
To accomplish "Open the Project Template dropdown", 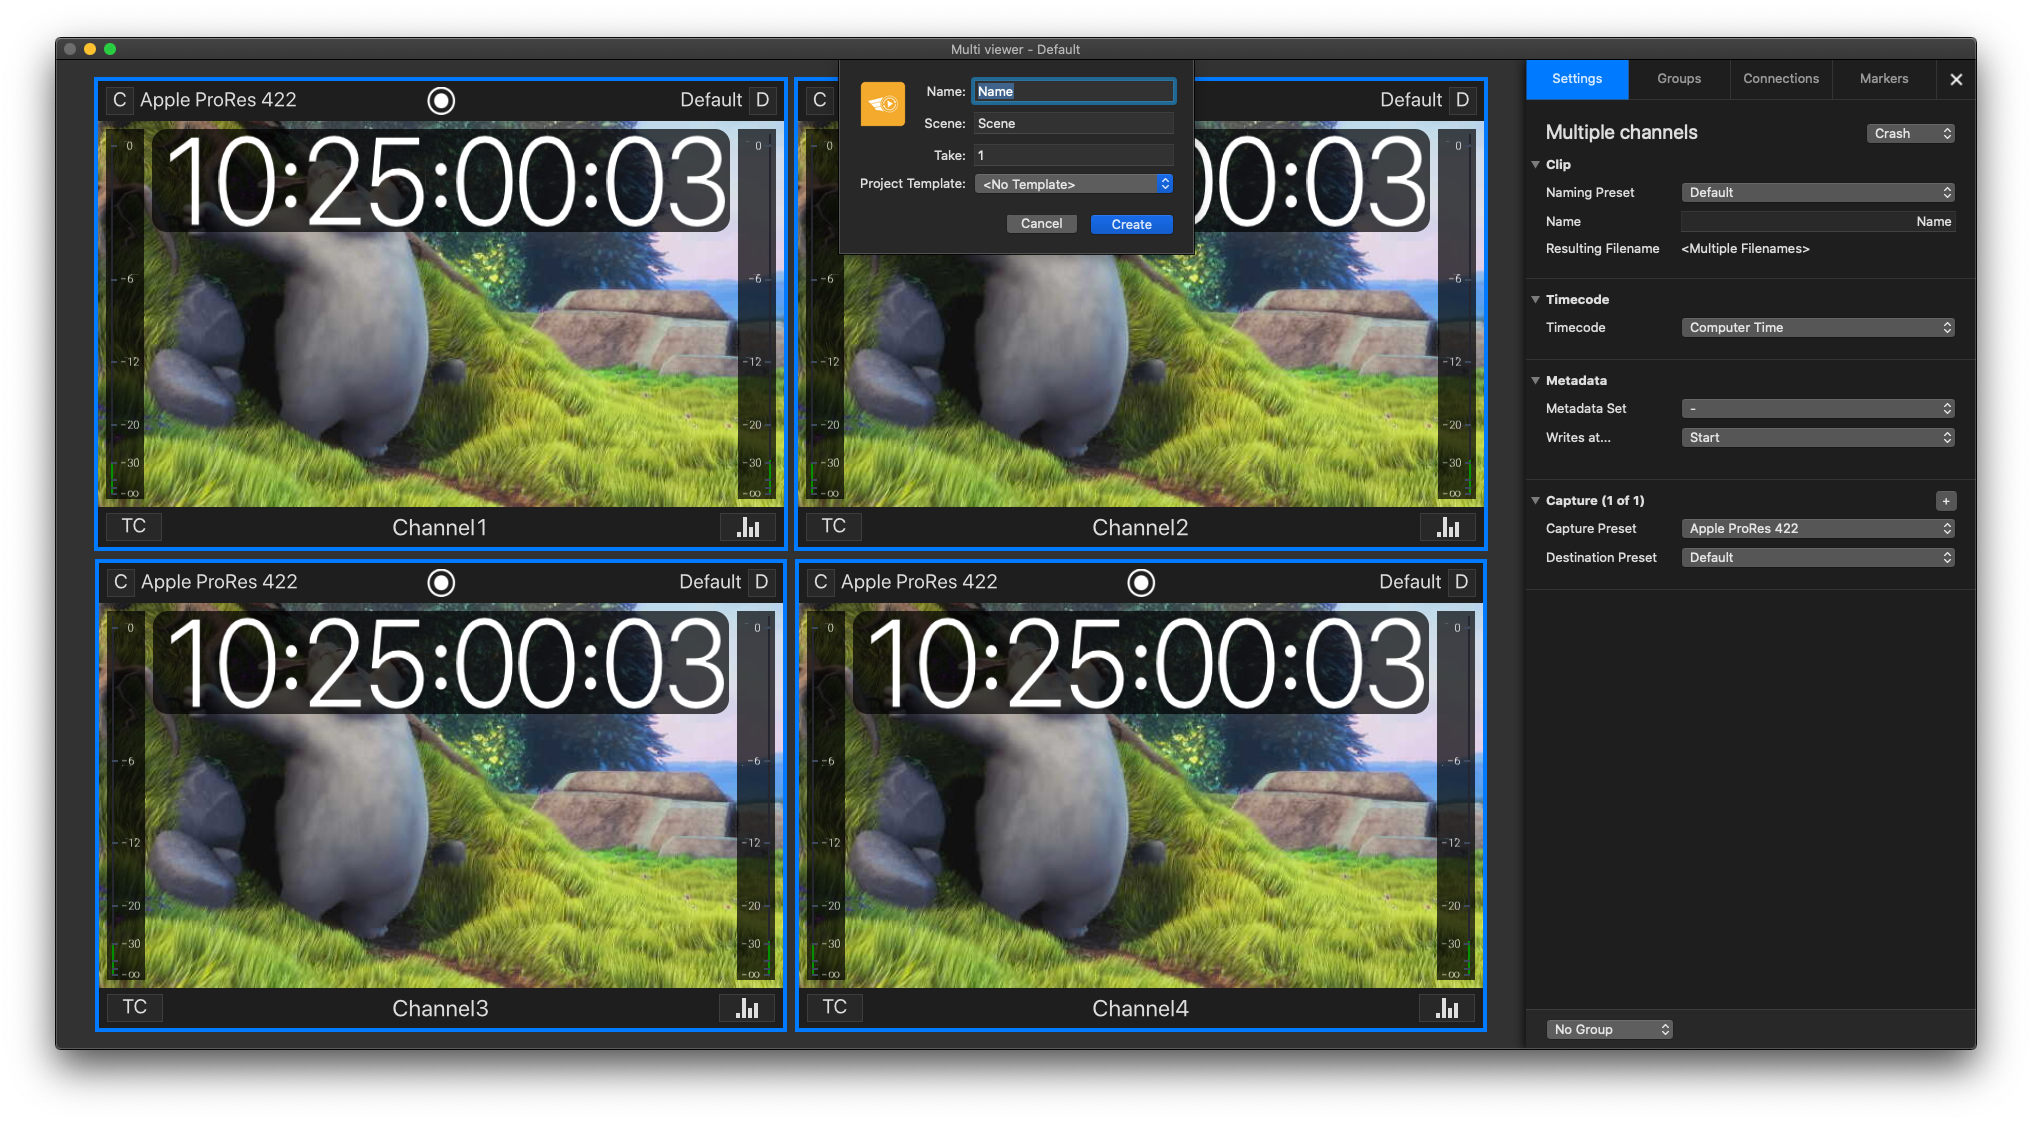I will (x=1074, y=184).
